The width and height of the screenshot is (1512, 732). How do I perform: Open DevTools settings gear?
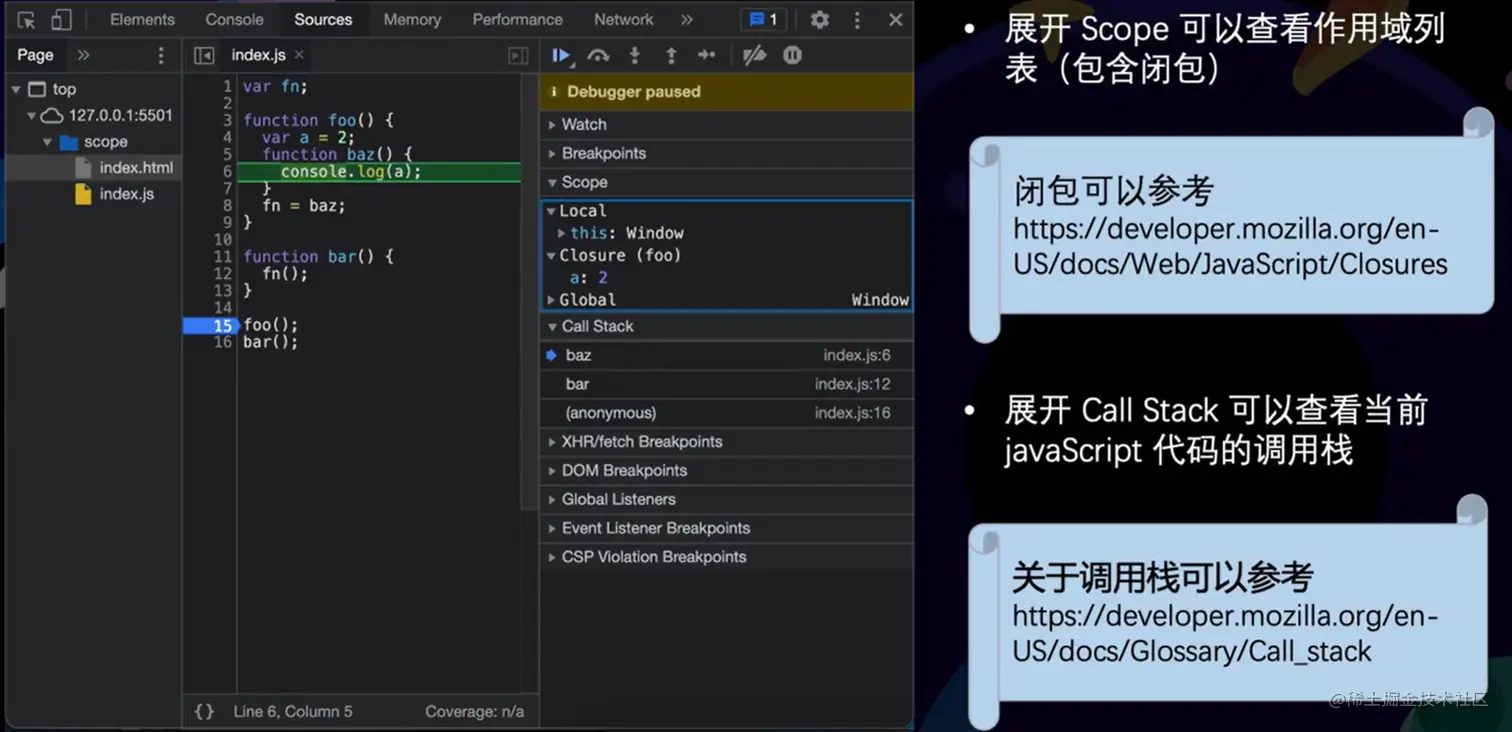click(820, 18)
